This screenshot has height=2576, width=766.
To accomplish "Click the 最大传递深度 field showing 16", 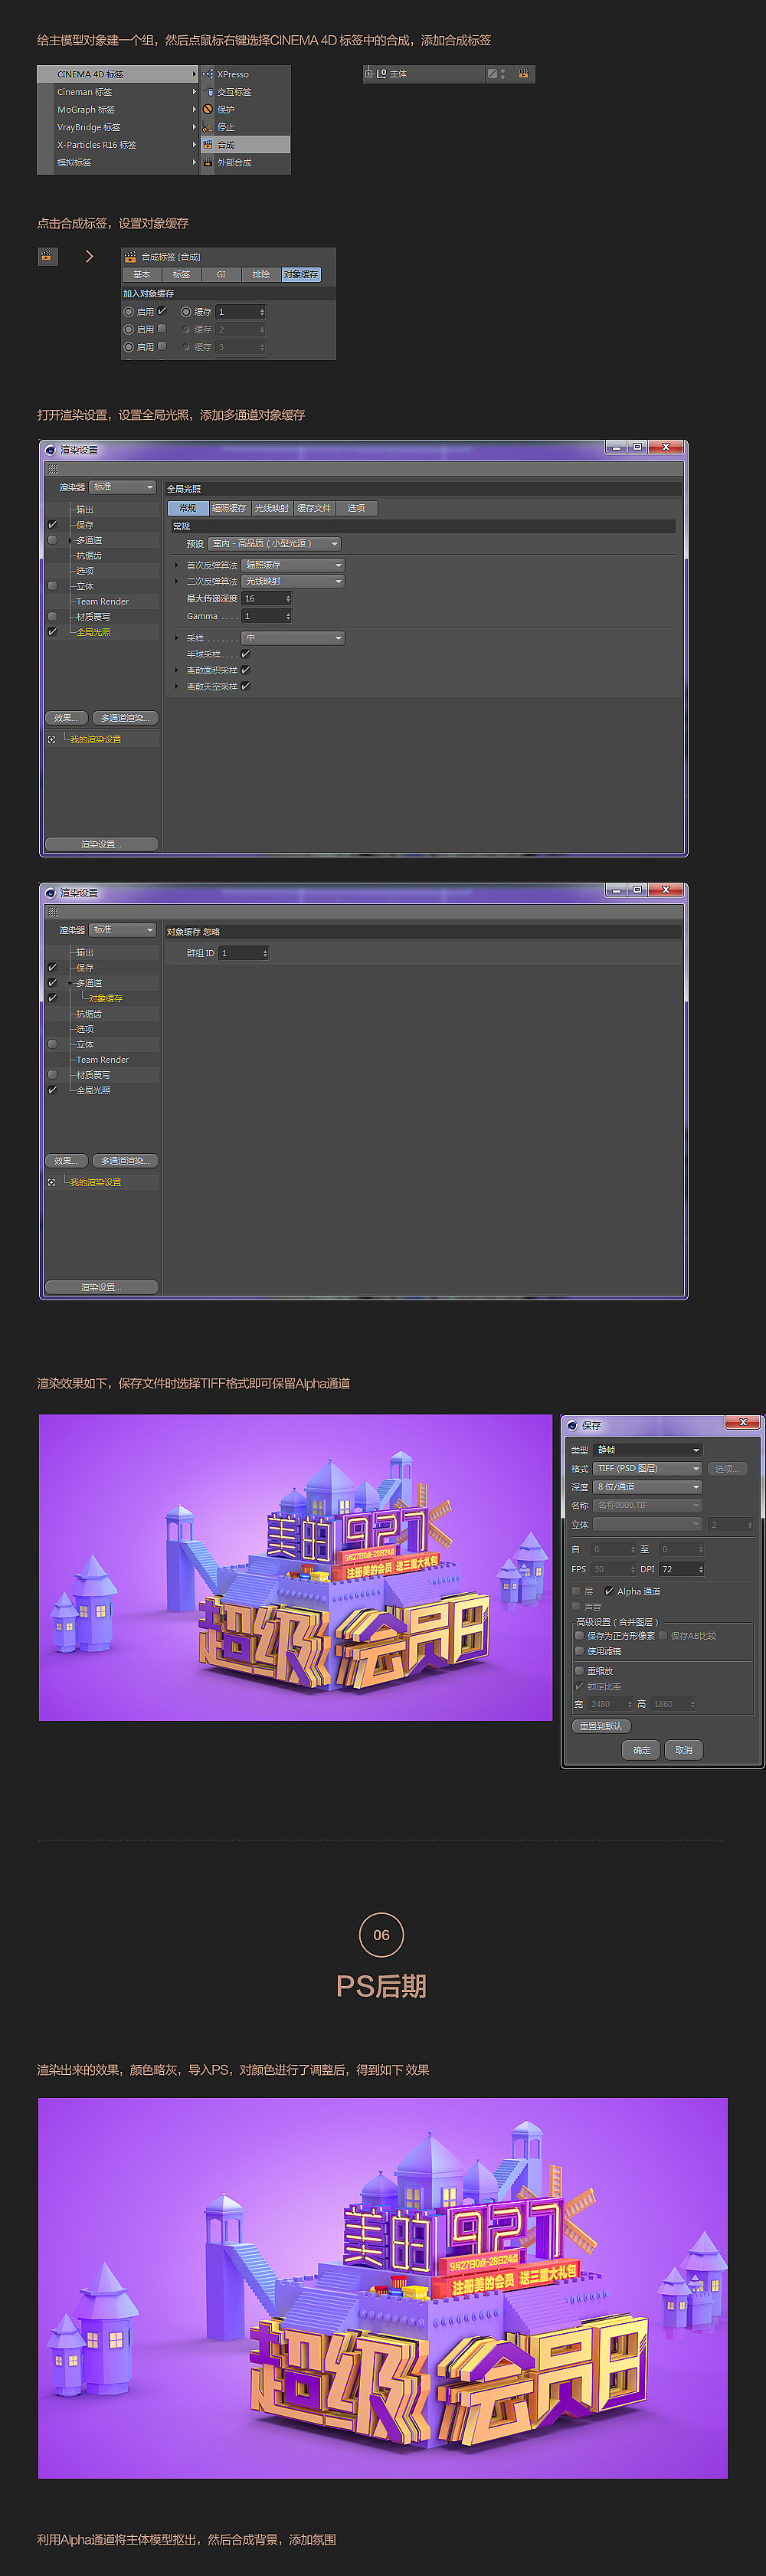I will (x=266, y=598).
